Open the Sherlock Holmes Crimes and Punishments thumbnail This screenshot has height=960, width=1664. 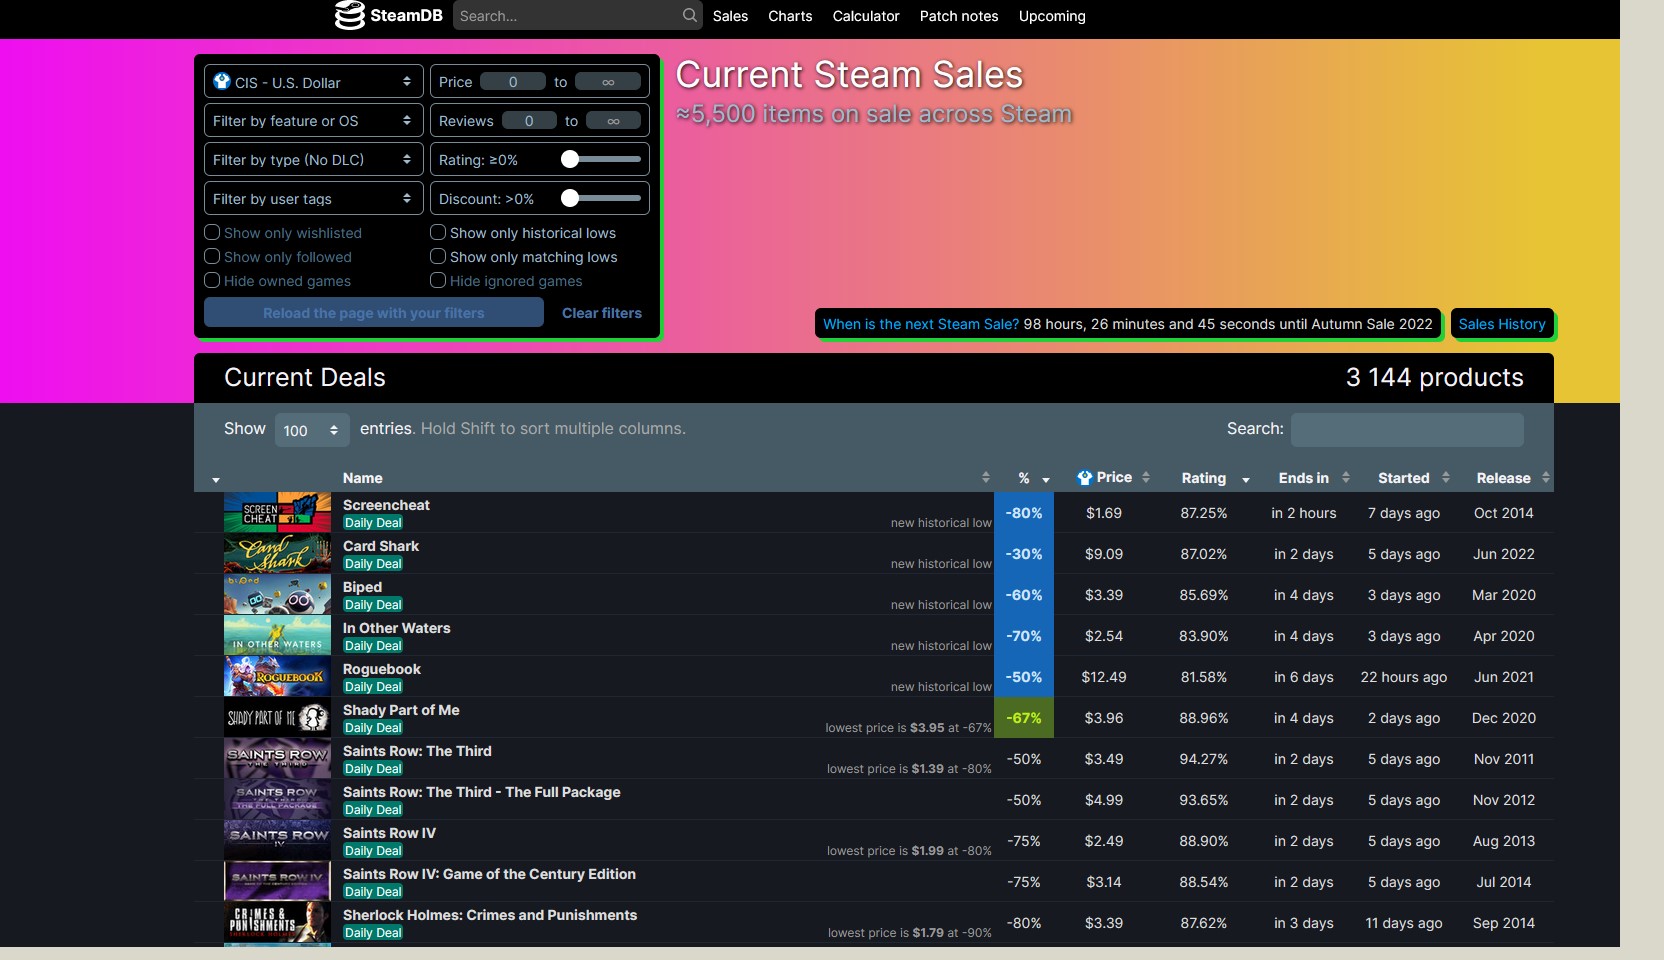(277, 922)
